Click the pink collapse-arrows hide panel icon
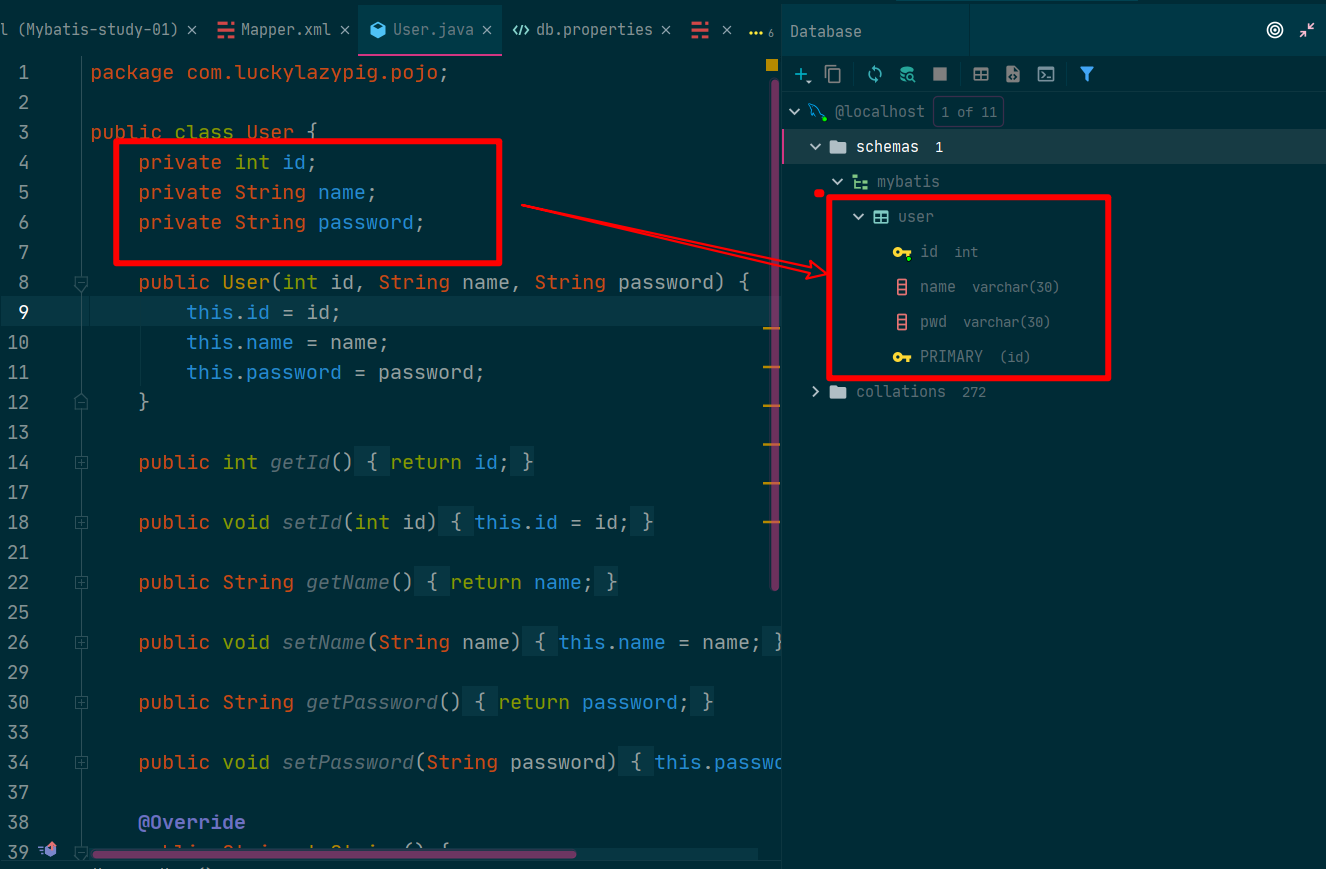1326x869 pixels. (x=1307, y=30)
